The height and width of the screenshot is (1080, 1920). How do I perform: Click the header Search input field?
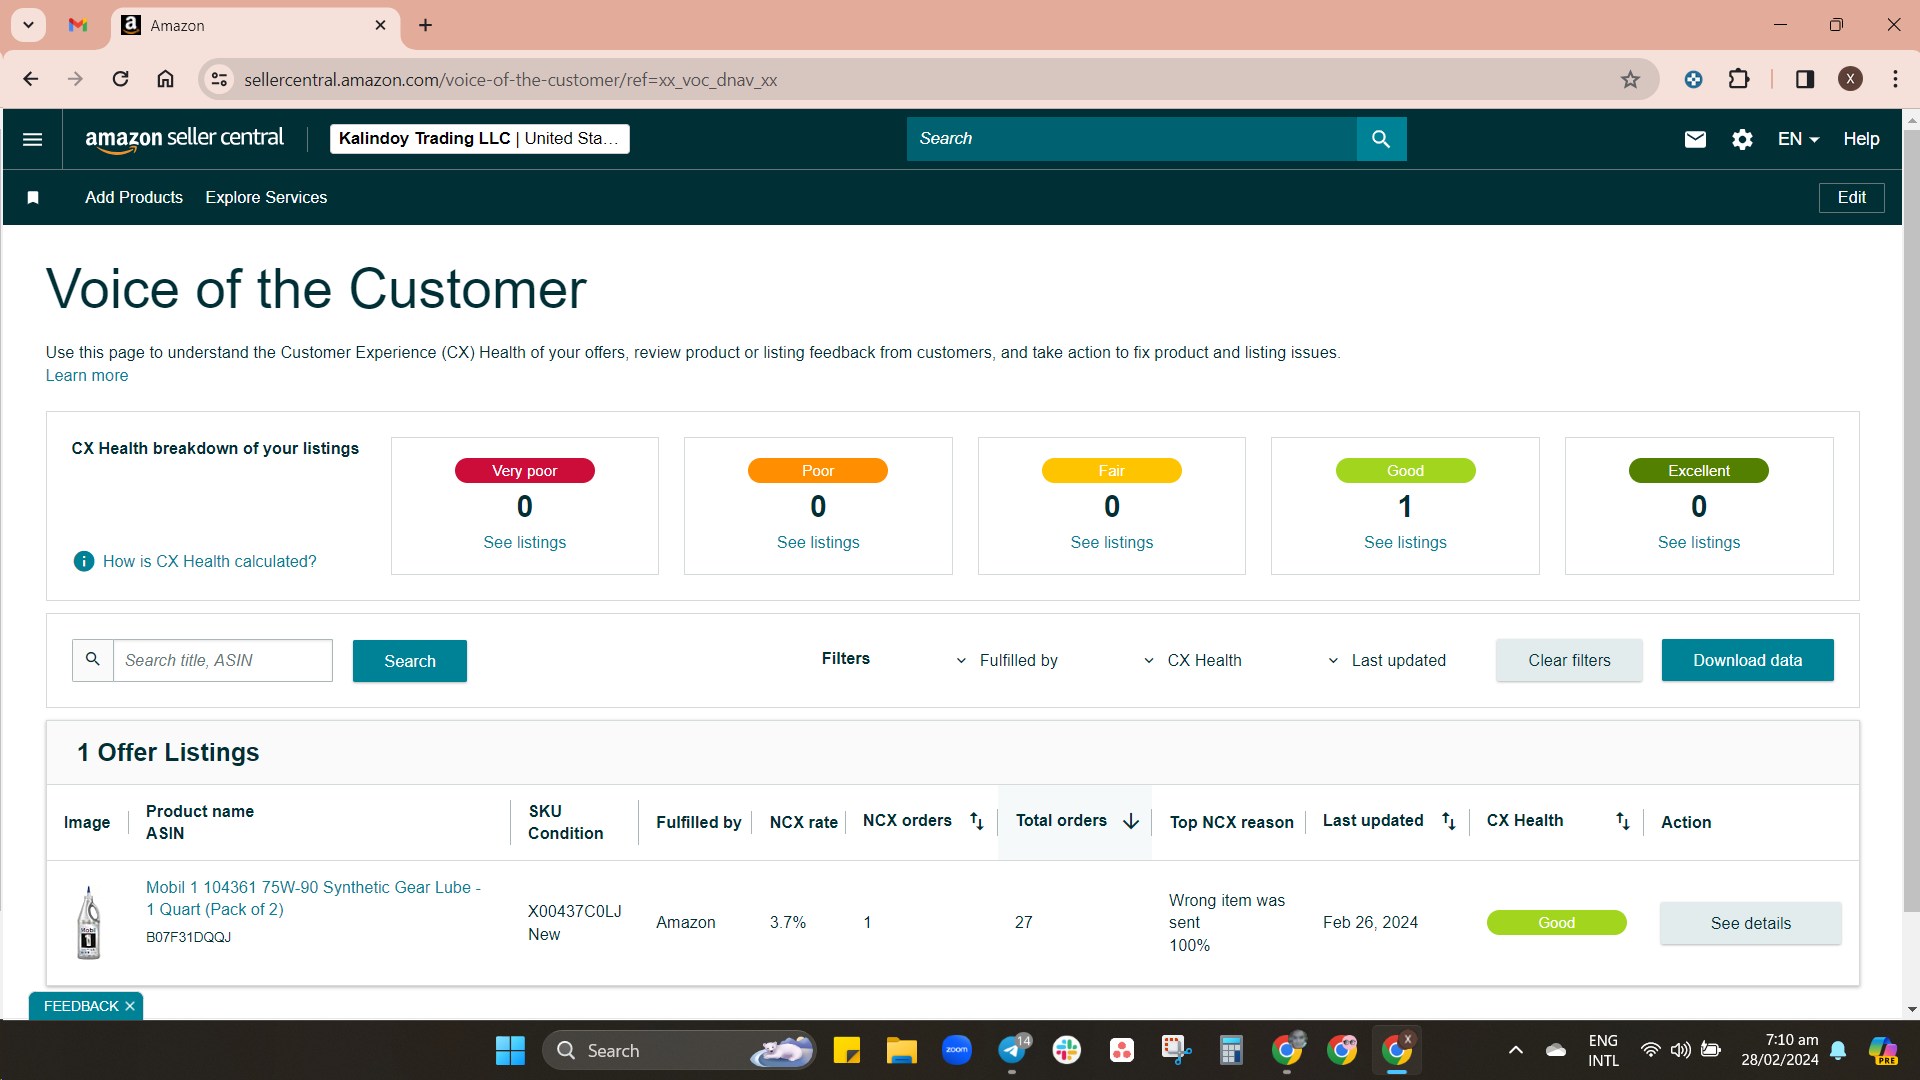point(1131,139)
